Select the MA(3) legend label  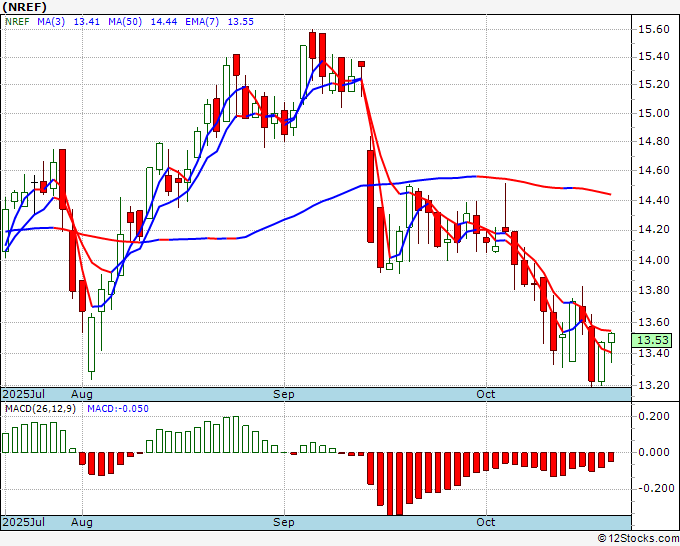click(51, 21)
